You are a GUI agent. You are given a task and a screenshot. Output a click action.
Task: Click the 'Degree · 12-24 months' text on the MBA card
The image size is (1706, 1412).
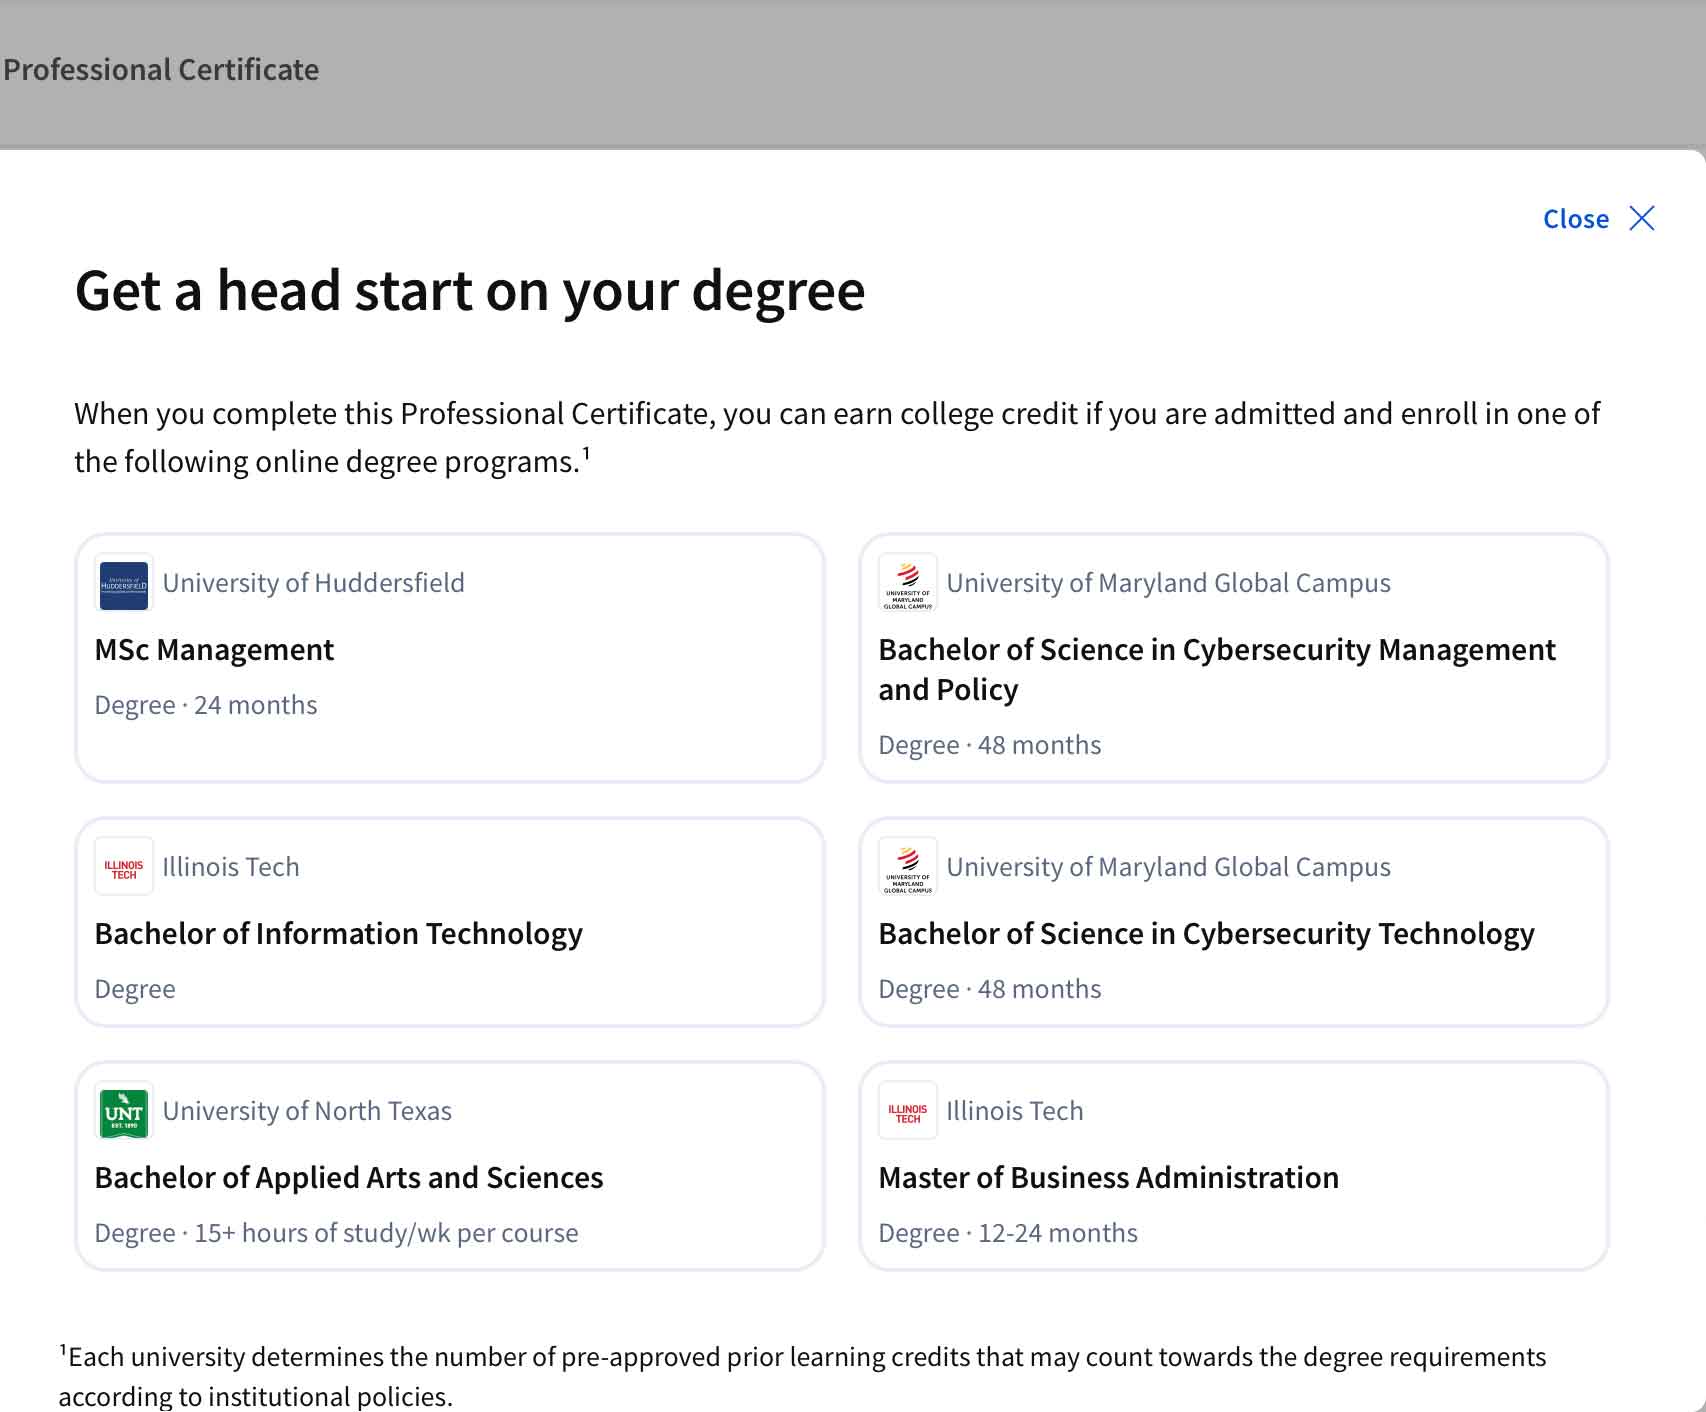click(1007, 1233)
